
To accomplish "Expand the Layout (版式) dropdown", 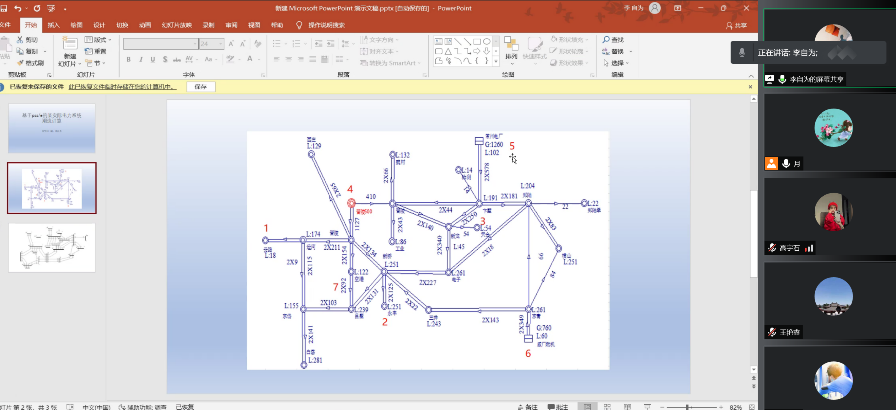I will click(x=98, y=39).
